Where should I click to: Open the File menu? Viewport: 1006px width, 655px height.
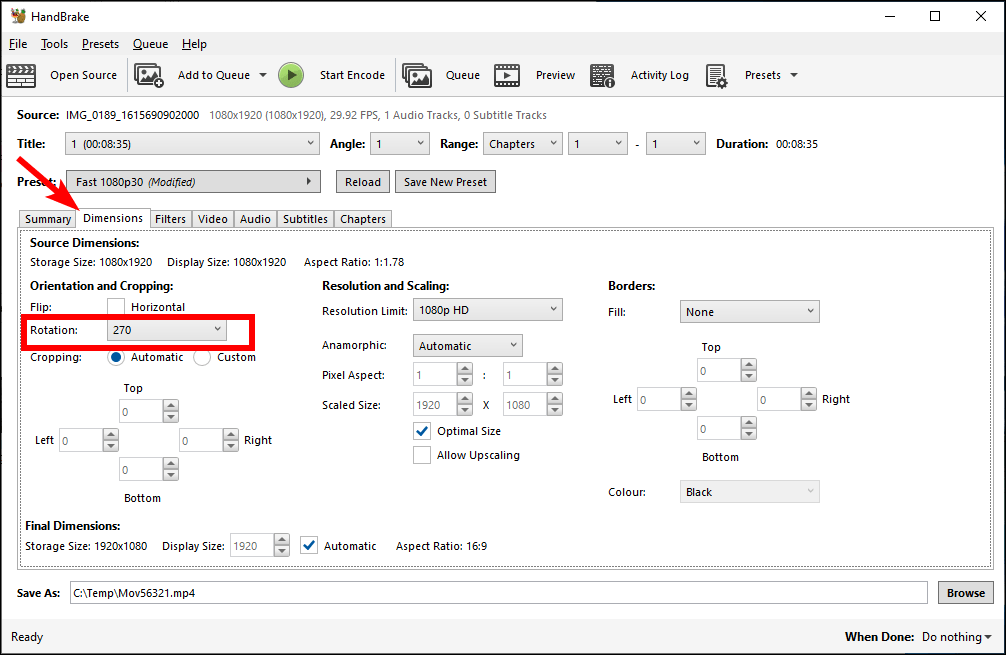18,44
